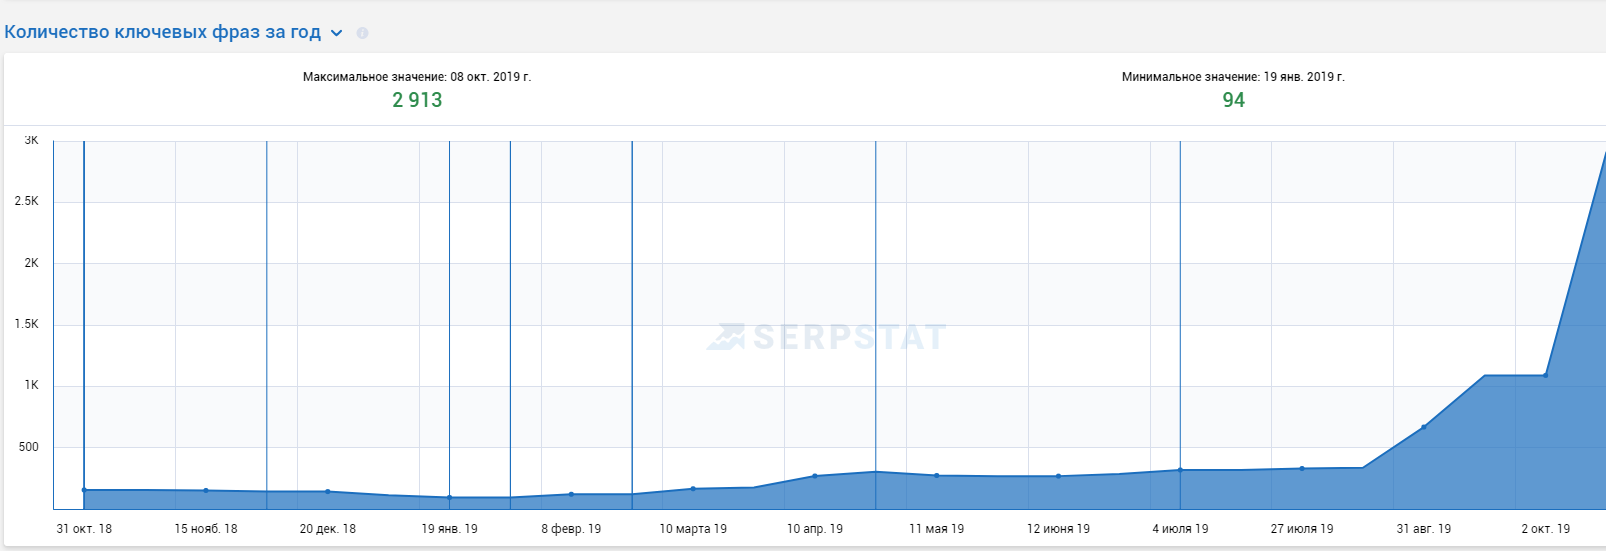Click the x-axis label "31 авг. 19"
1606x551 pixels.
tap(1424, 529)
